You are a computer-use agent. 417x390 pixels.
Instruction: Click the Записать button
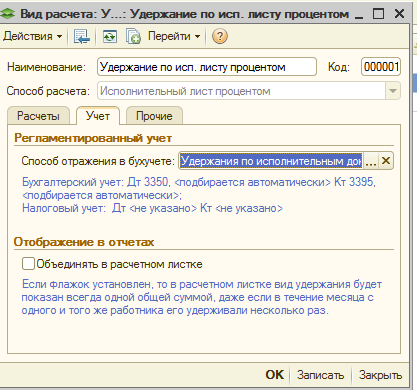point(320,375)
